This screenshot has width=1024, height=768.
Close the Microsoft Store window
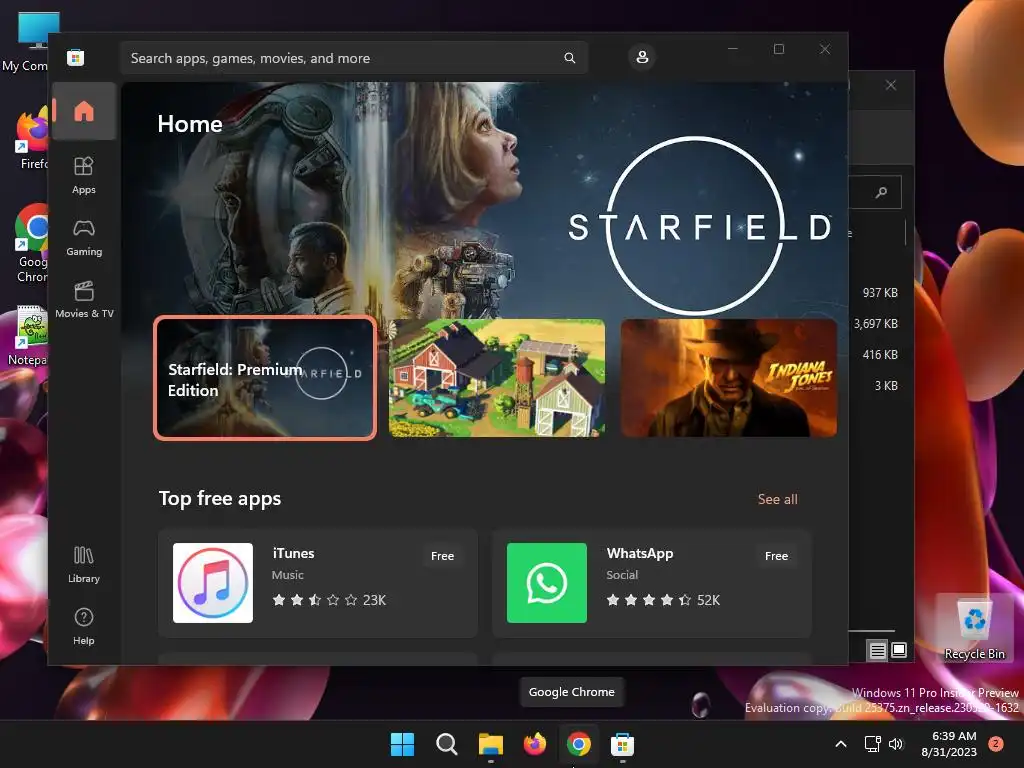[x=825, y=49]
